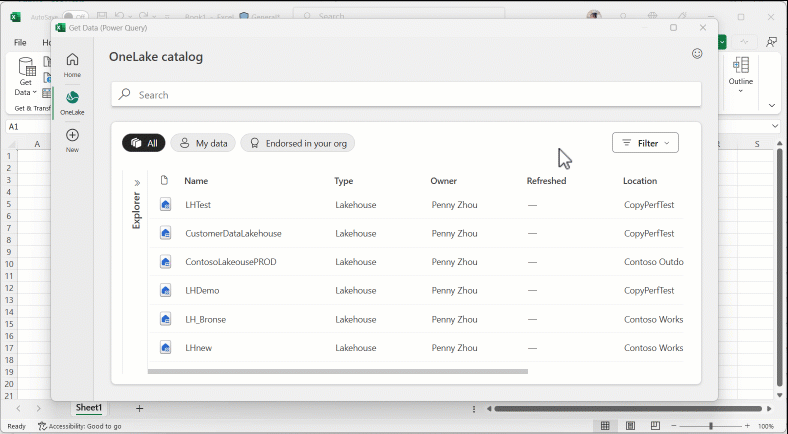Click Excel sheet horizontal scrollbar
Viewport: 788px width, 434px height.
[628, 409]
